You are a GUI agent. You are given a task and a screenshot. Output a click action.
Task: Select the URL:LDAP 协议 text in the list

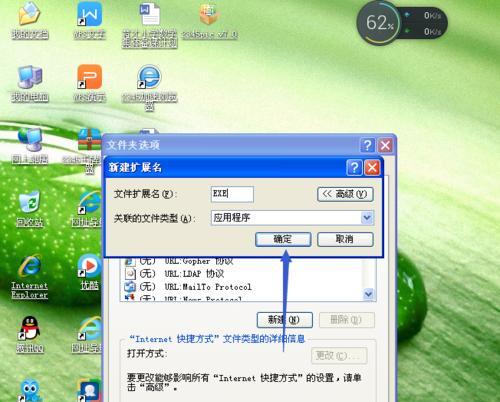click(195, 274)
